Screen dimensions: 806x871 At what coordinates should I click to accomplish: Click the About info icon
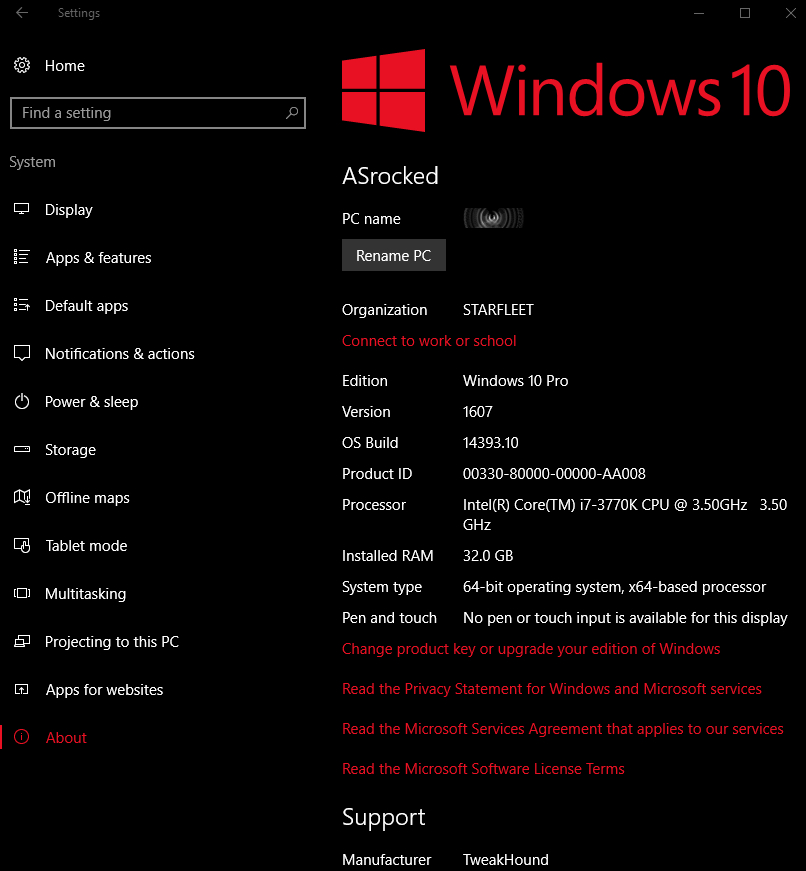point(22,737)
